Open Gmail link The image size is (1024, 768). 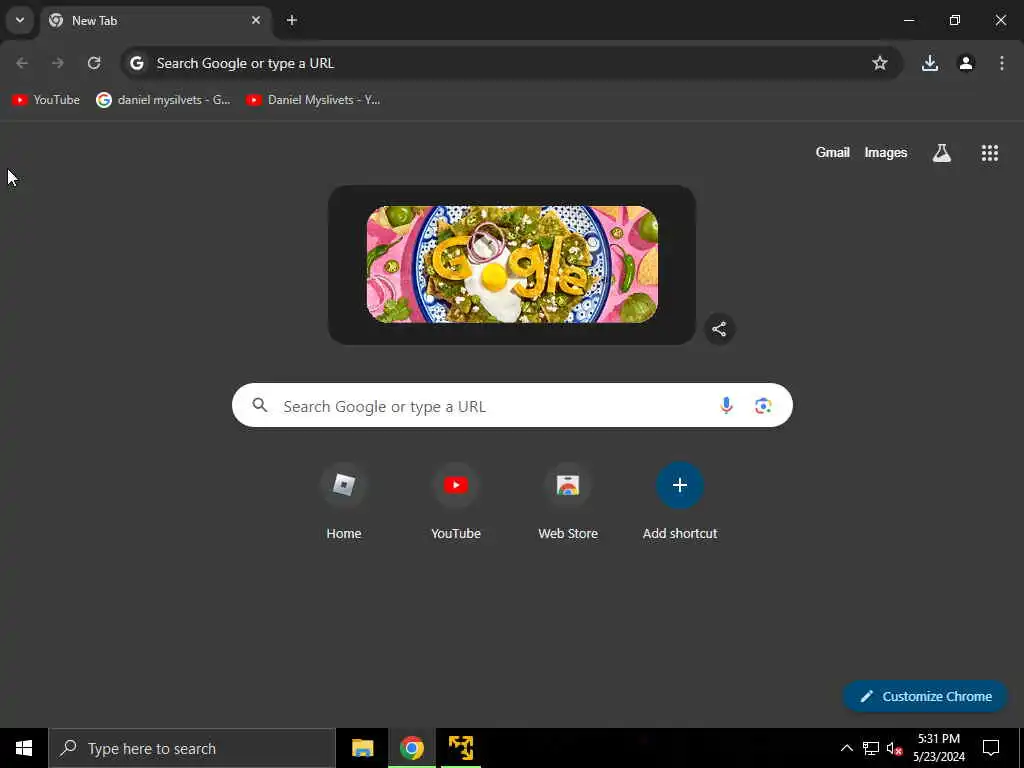click(x=833, y=153)
